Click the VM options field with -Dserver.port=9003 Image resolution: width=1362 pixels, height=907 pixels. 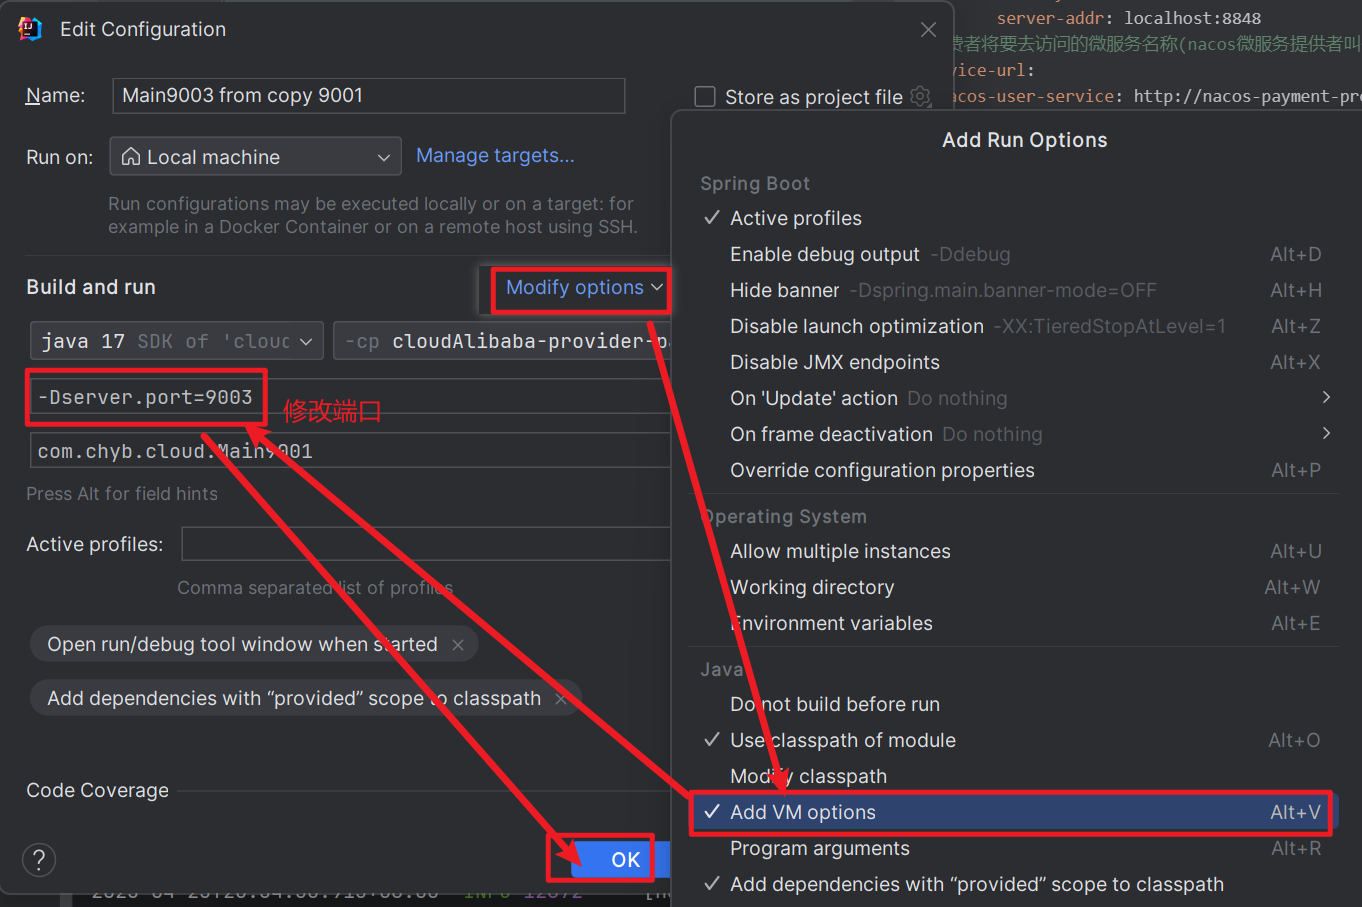145,397
